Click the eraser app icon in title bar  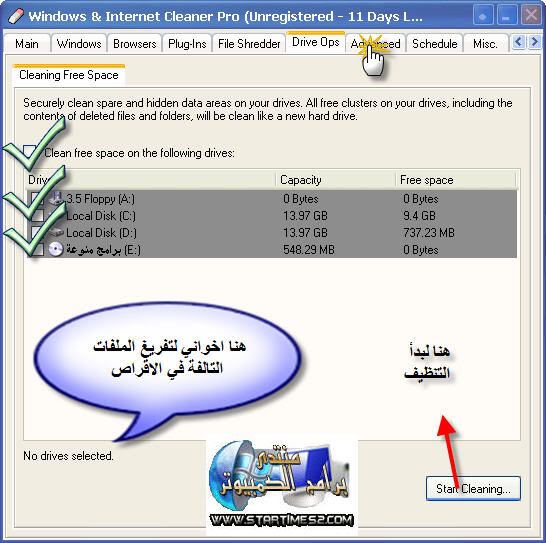point(15,16)
